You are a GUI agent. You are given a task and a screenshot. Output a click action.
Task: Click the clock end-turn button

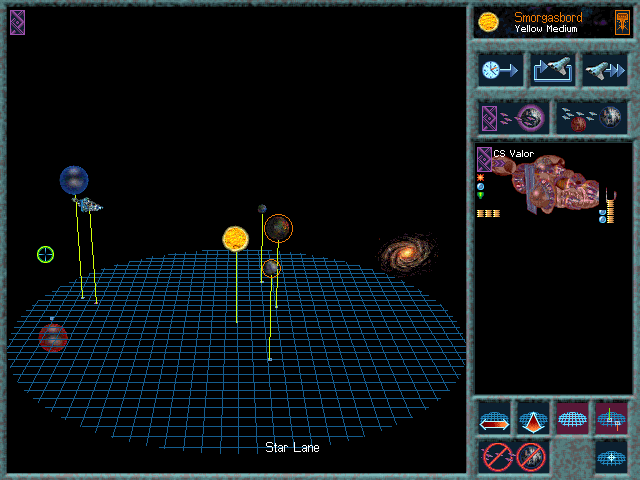tap(500, 70)
